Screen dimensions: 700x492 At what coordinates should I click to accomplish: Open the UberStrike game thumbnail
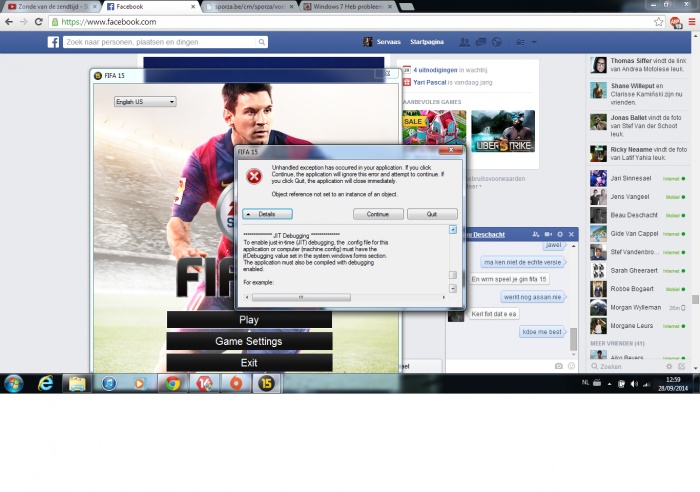(503, 131)
